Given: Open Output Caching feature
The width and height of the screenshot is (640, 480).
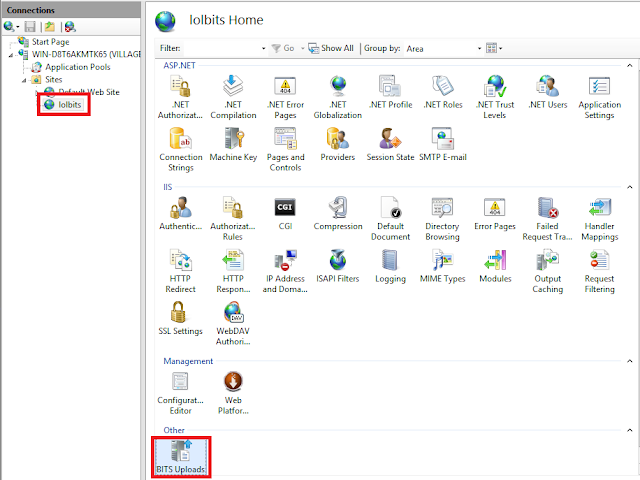Looking at the screenshot, I should point(547,271).
